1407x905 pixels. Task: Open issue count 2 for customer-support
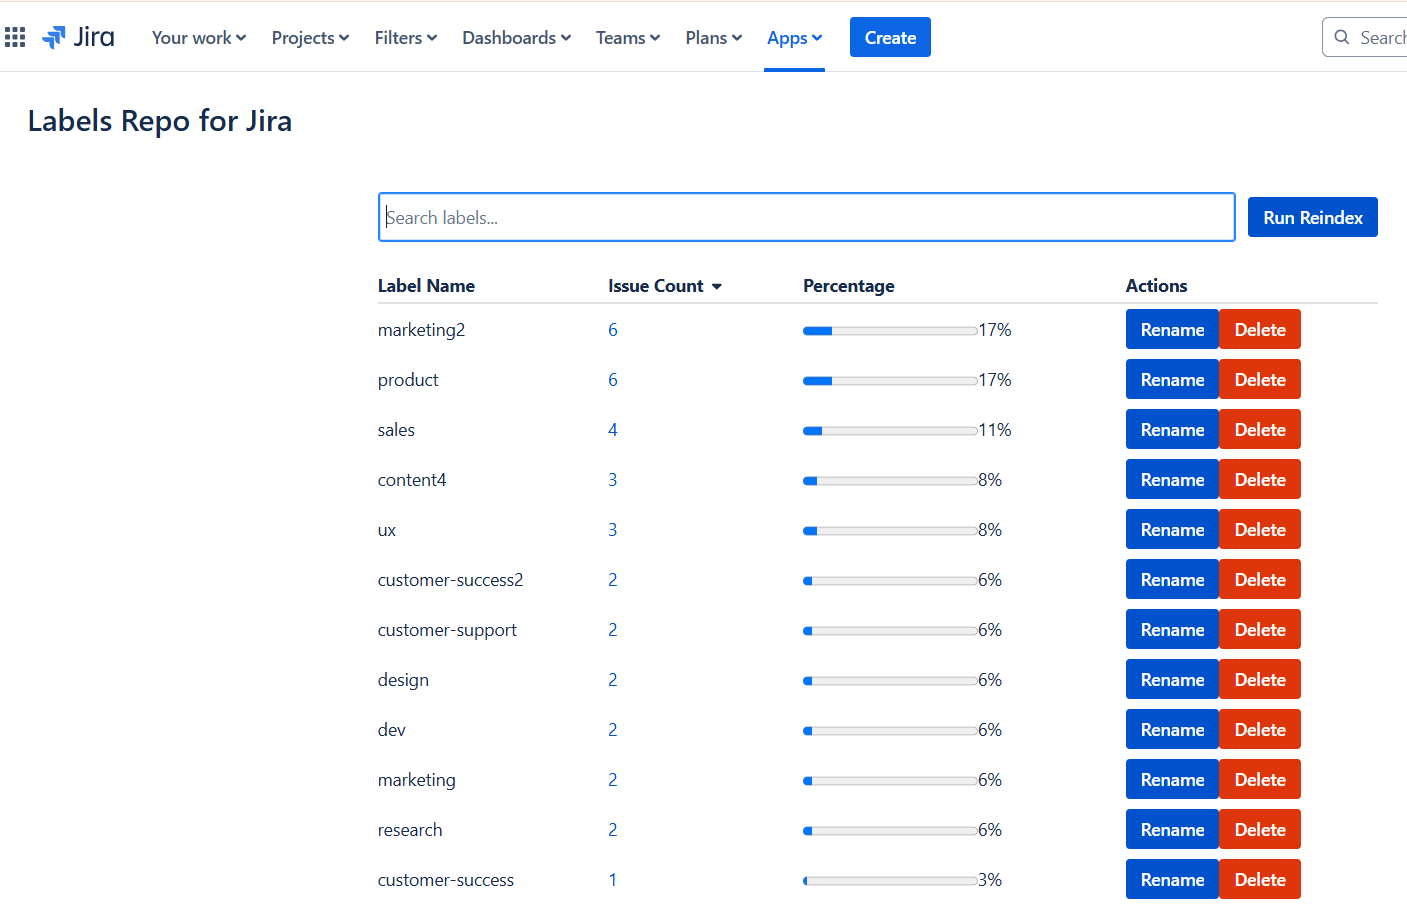coord(613,630)
